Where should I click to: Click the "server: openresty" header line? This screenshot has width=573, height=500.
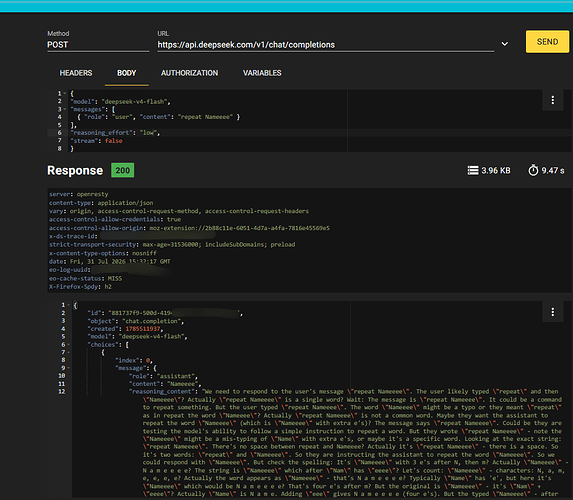[79, 194]
